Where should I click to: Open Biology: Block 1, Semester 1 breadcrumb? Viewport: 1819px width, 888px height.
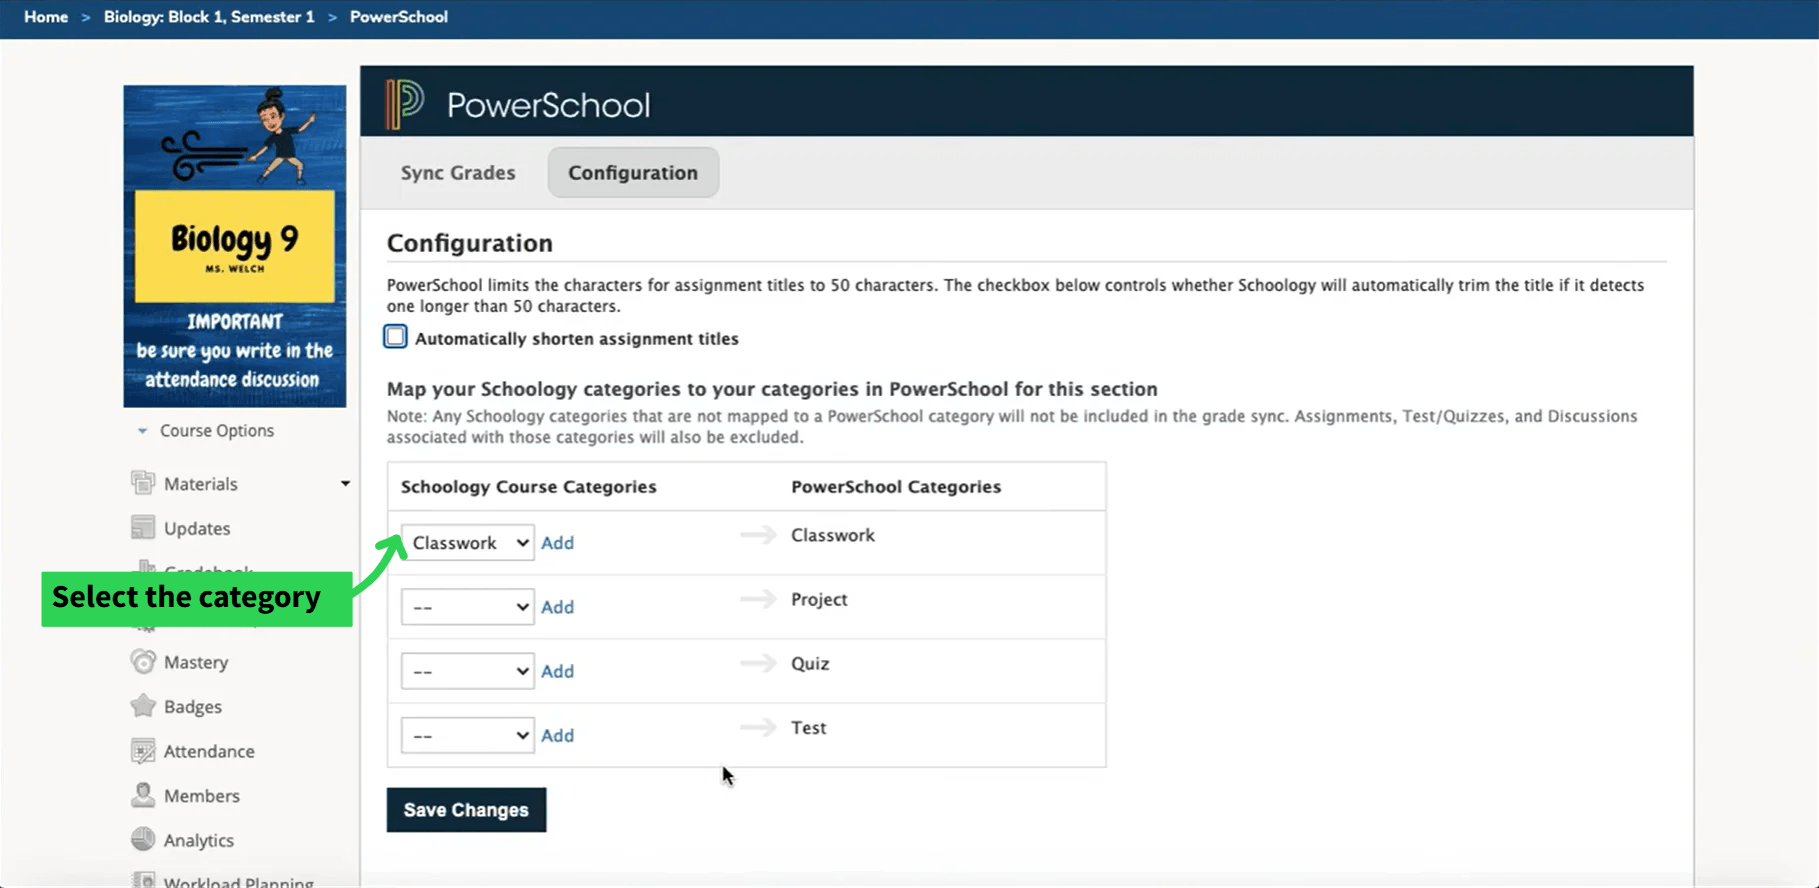[x=209, y=17]
